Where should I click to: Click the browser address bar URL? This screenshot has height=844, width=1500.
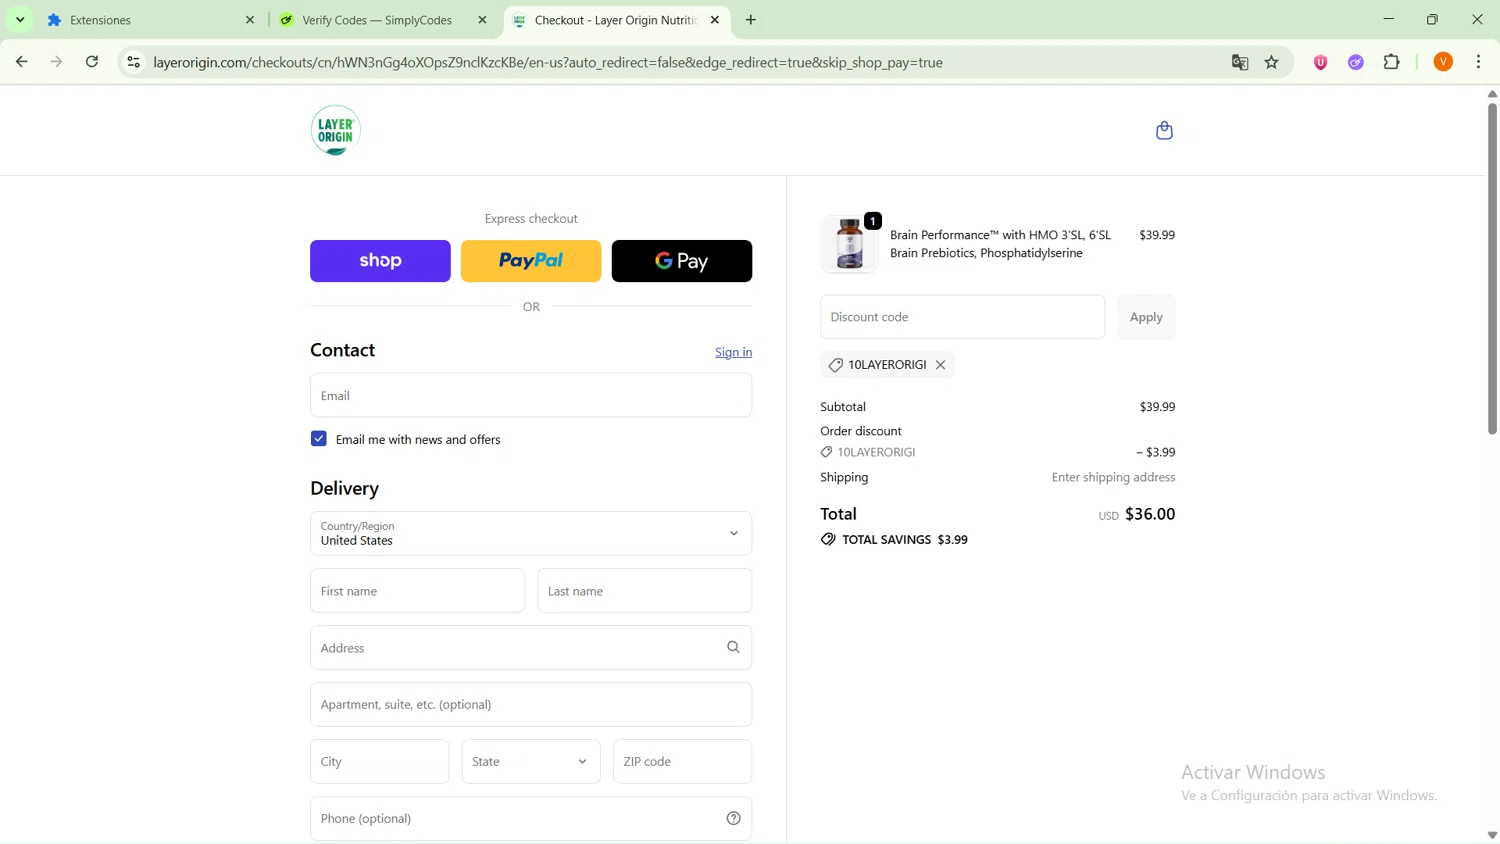548,62
